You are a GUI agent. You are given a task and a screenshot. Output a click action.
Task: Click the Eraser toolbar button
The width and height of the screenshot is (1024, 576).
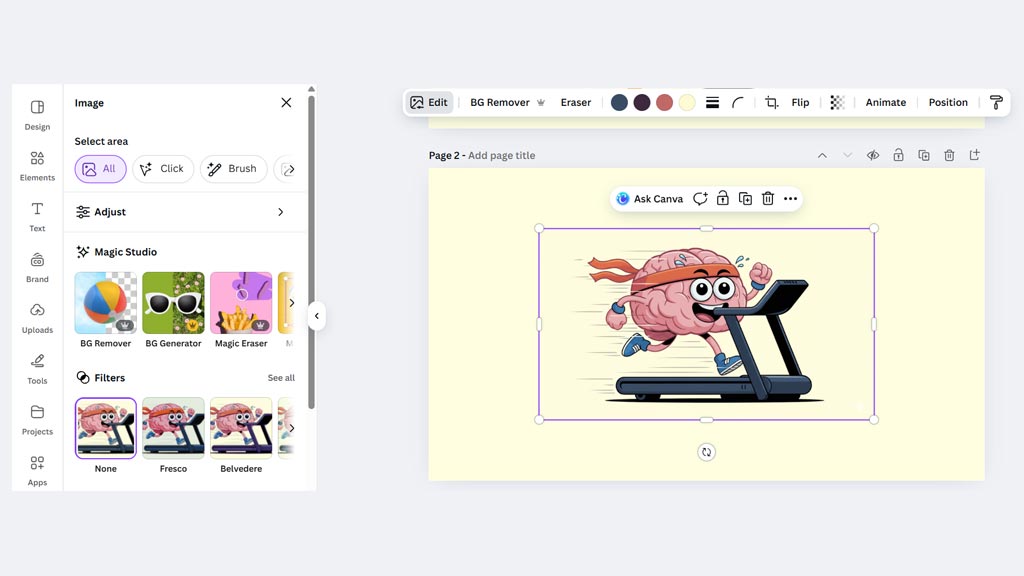tap(575, 103)
